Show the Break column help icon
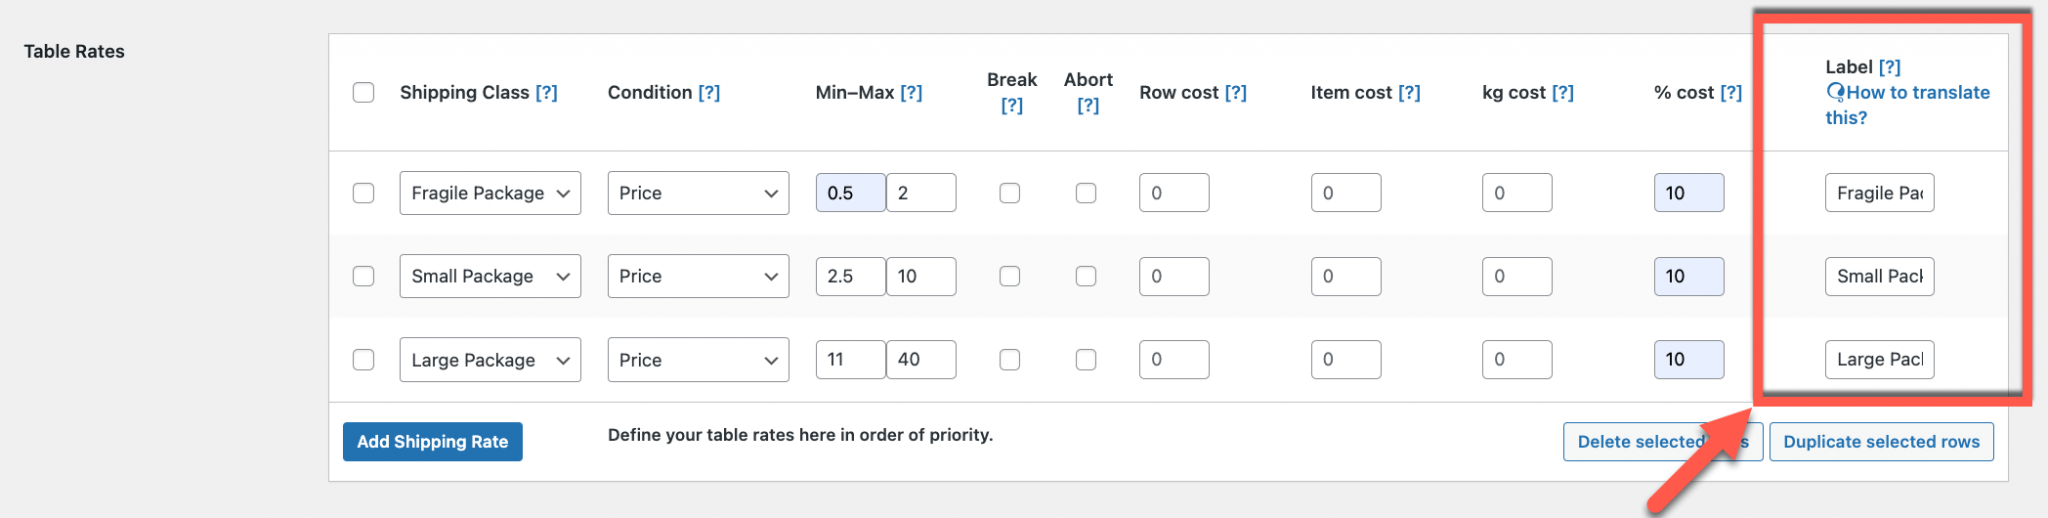 point(1012,105)
